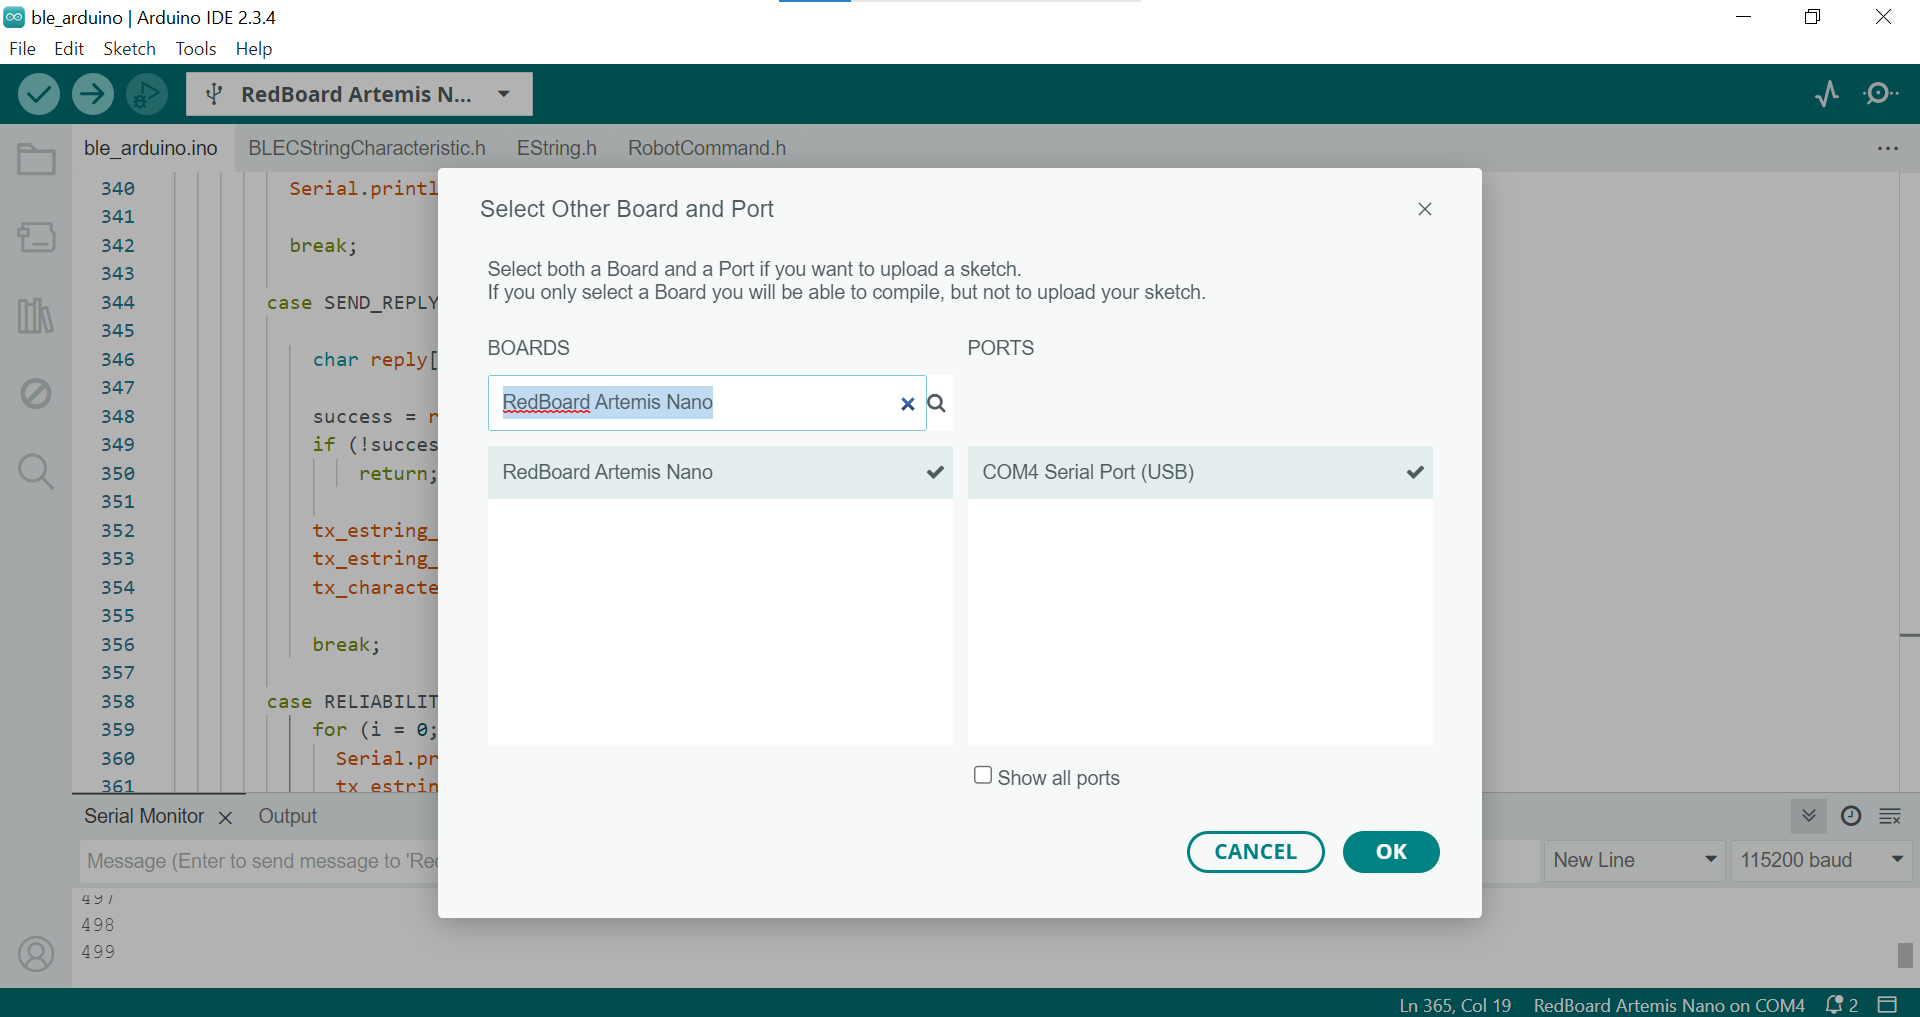The image size is (1920, 1017).
Task: Switch to the RobotCommand.h tab
Action: point(707,148)
